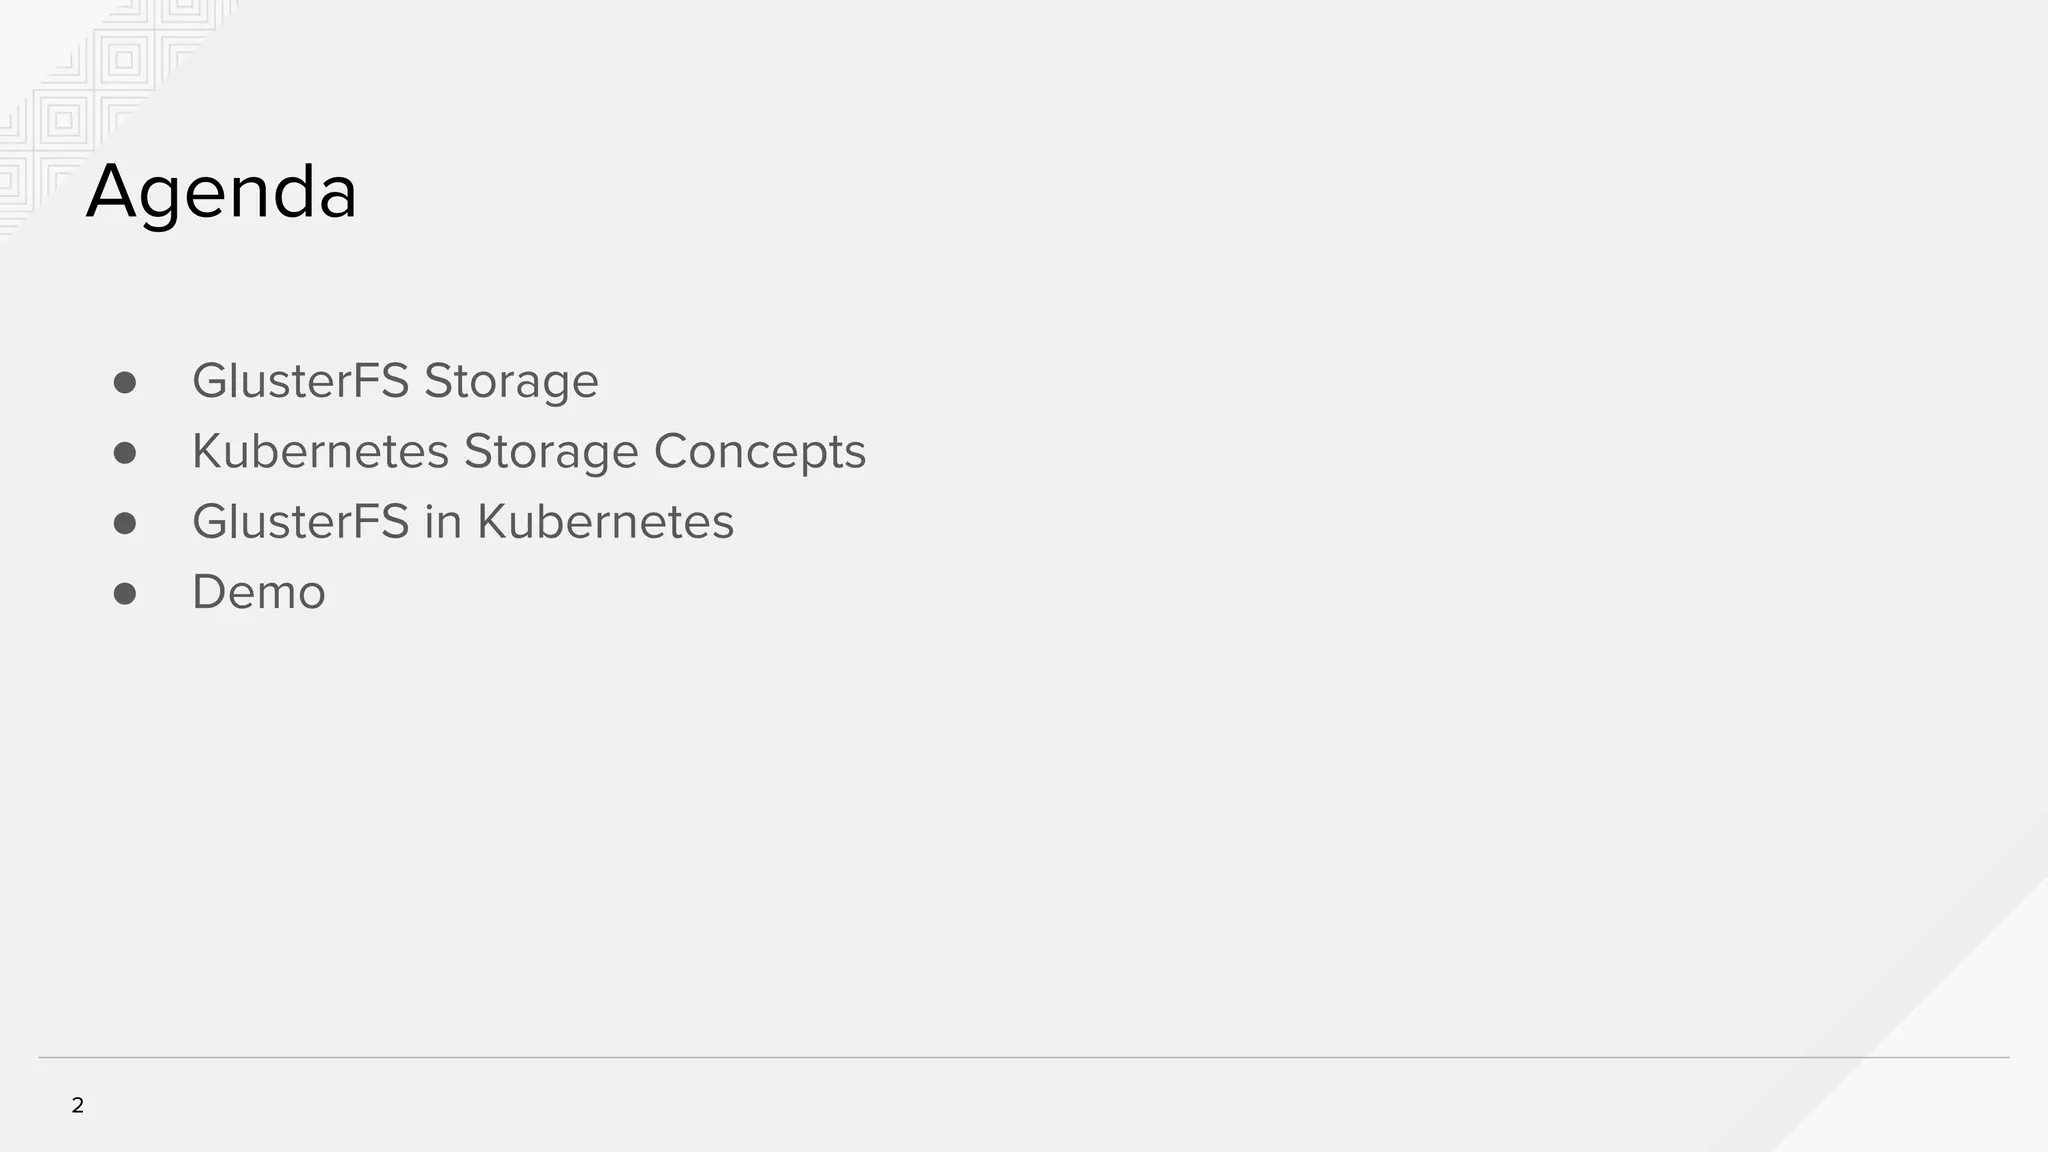2048x1152 pixels.
Task: Click the Kubernetes Storage Concepts line
Action: tap(528, 451)
